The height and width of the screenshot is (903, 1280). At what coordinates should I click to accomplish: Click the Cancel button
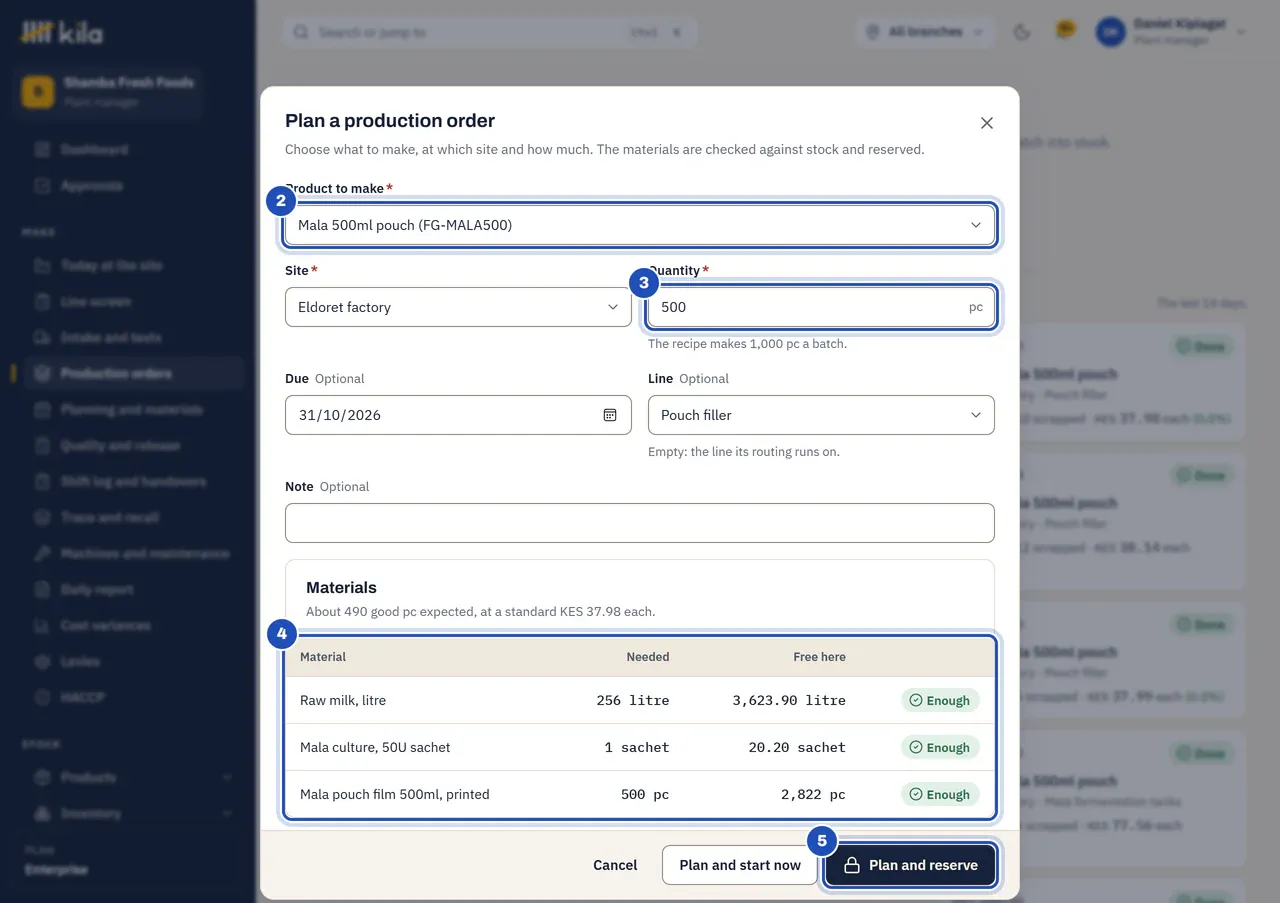click(615, 865)
